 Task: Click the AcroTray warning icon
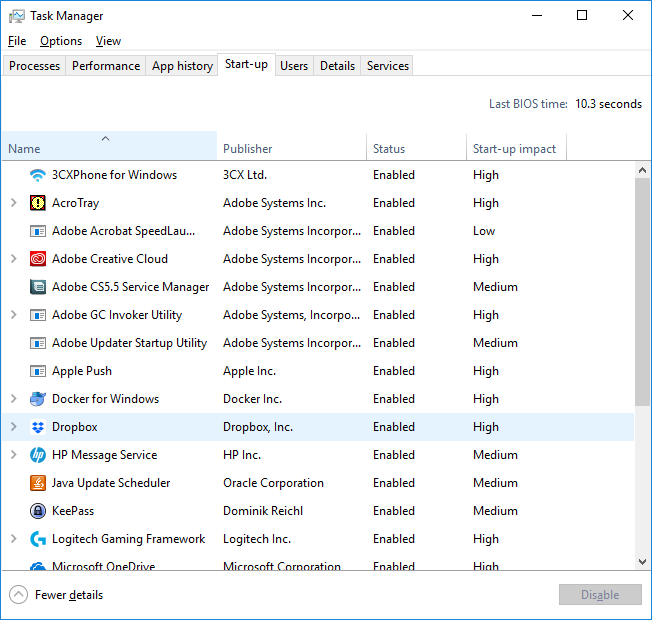(x=38, y=203)
